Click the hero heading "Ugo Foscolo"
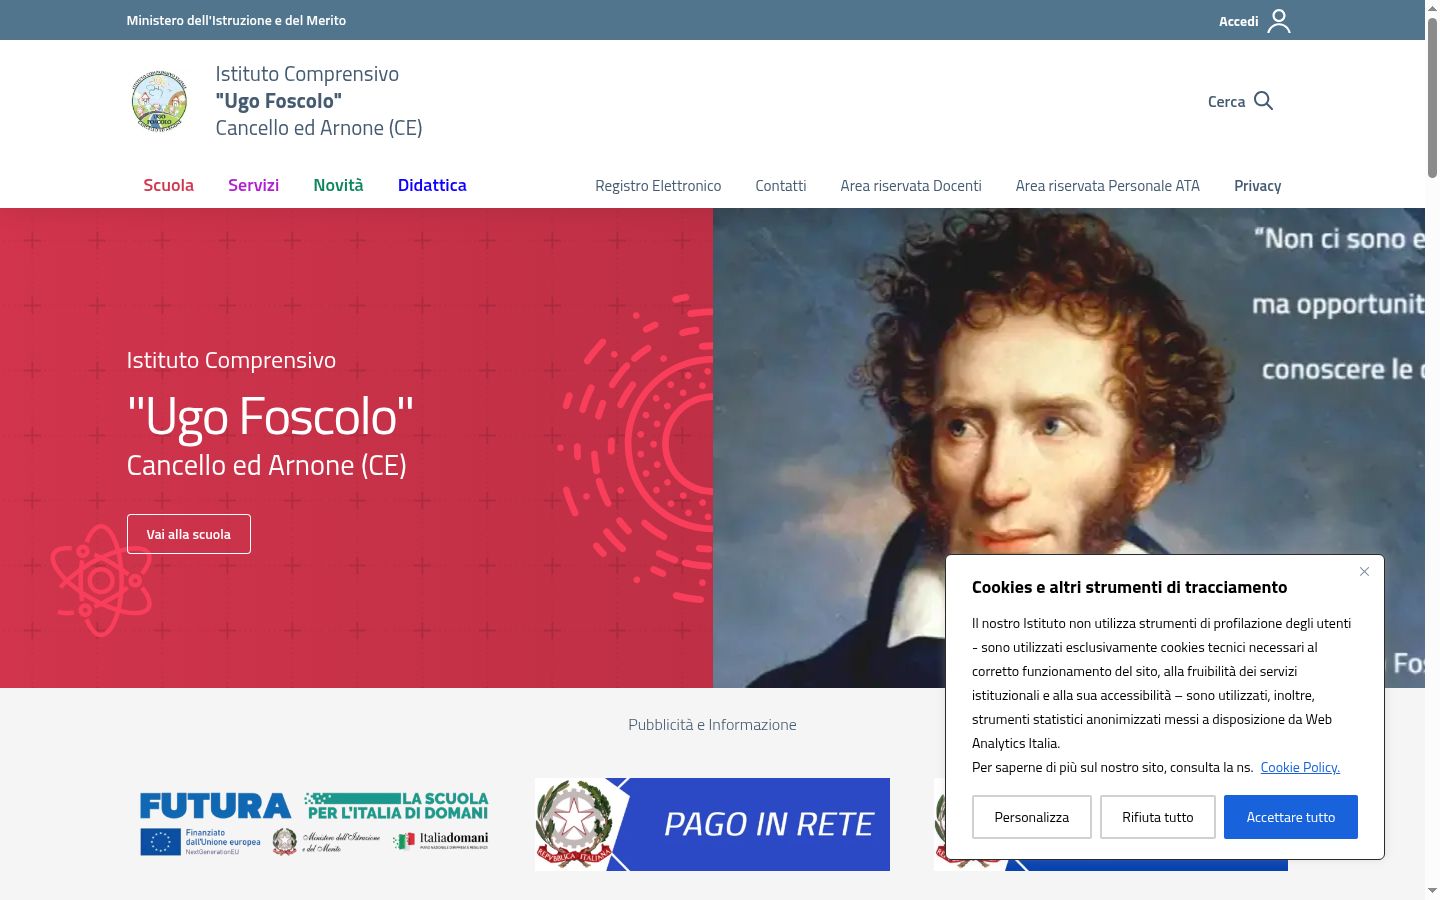The height and width of the screenshot is (900, 1440). (270, 416)
